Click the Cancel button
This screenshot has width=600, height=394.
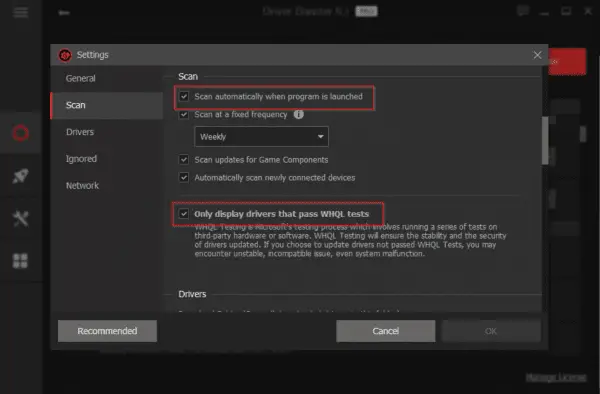tap(385, 331)
